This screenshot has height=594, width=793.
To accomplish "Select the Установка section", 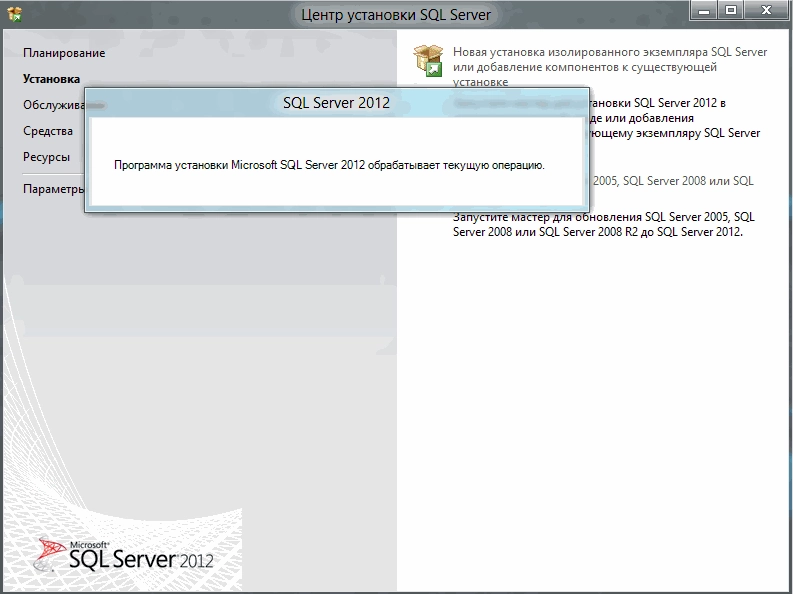I will pos(51,79).
